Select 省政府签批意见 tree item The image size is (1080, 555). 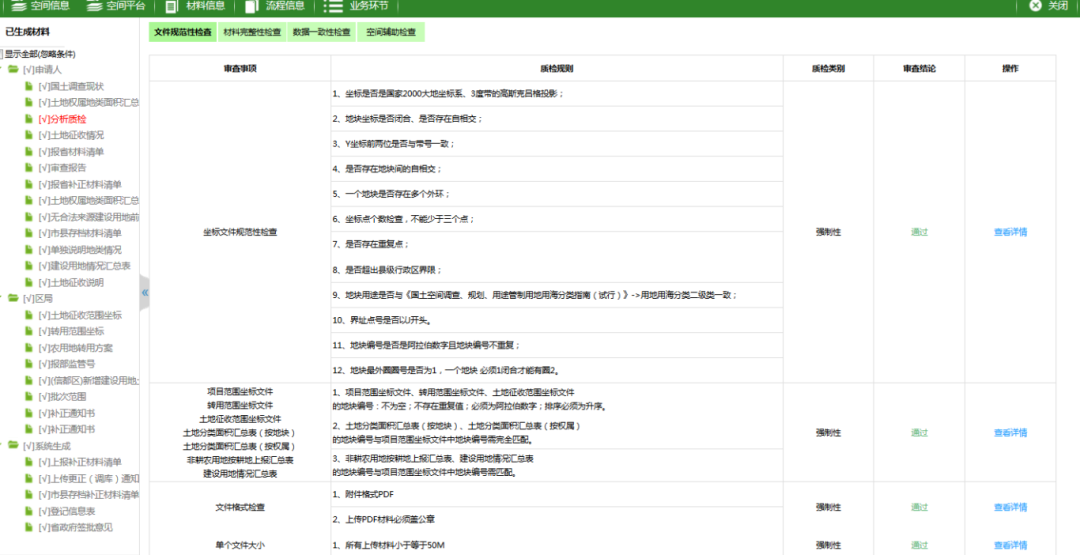pyautogui.click(x=76, y=527)
